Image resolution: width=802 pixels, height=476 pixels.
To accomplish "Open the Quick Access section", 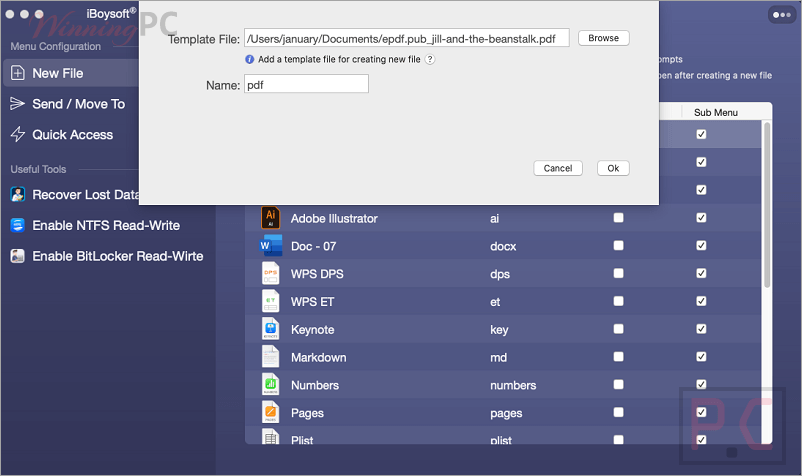I will click(x=73, y=134).
